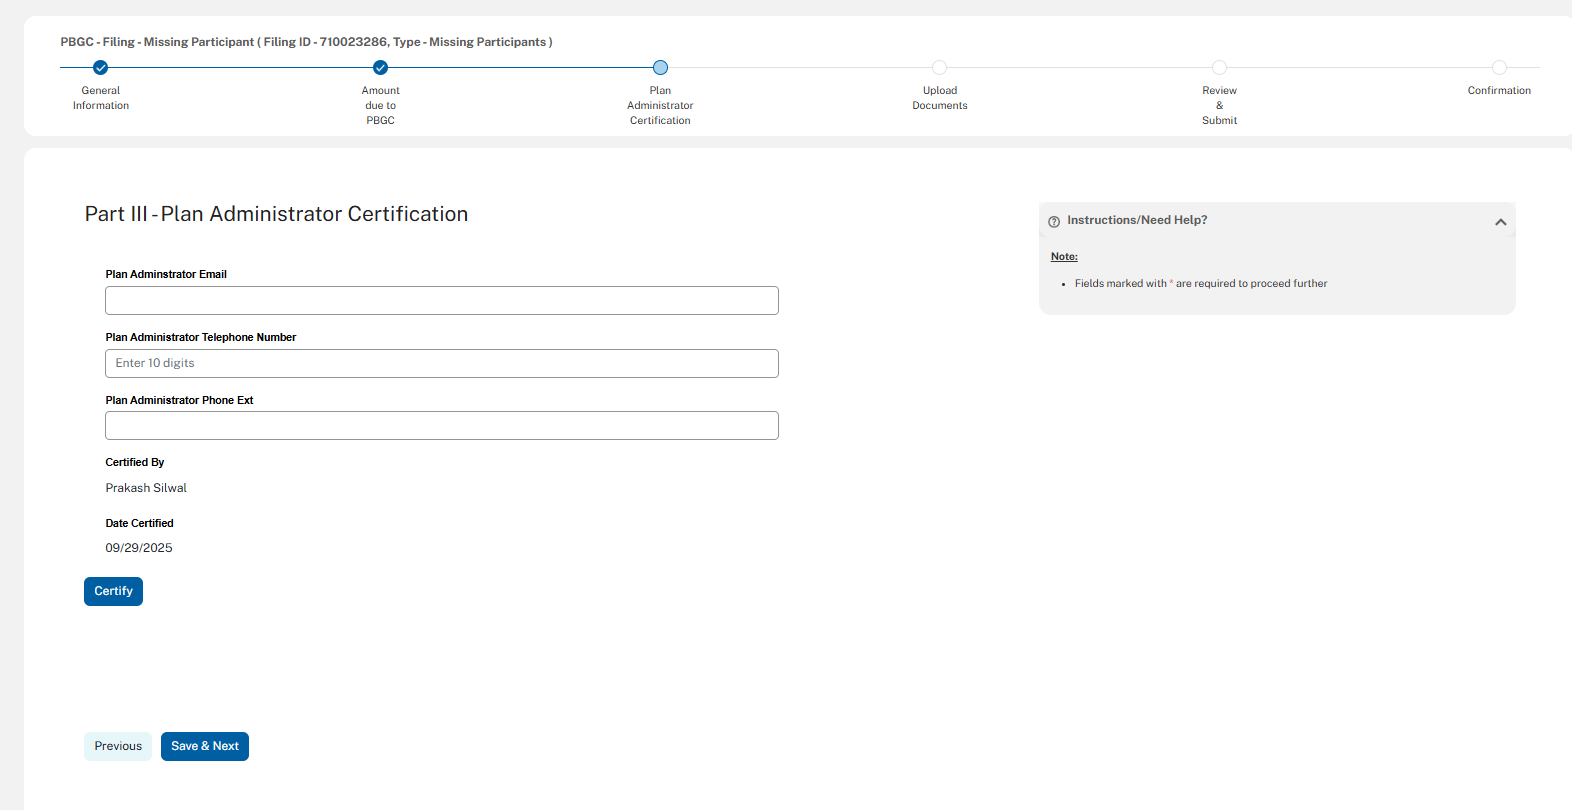Click the Confirmation step circle

coord(1499,68)
